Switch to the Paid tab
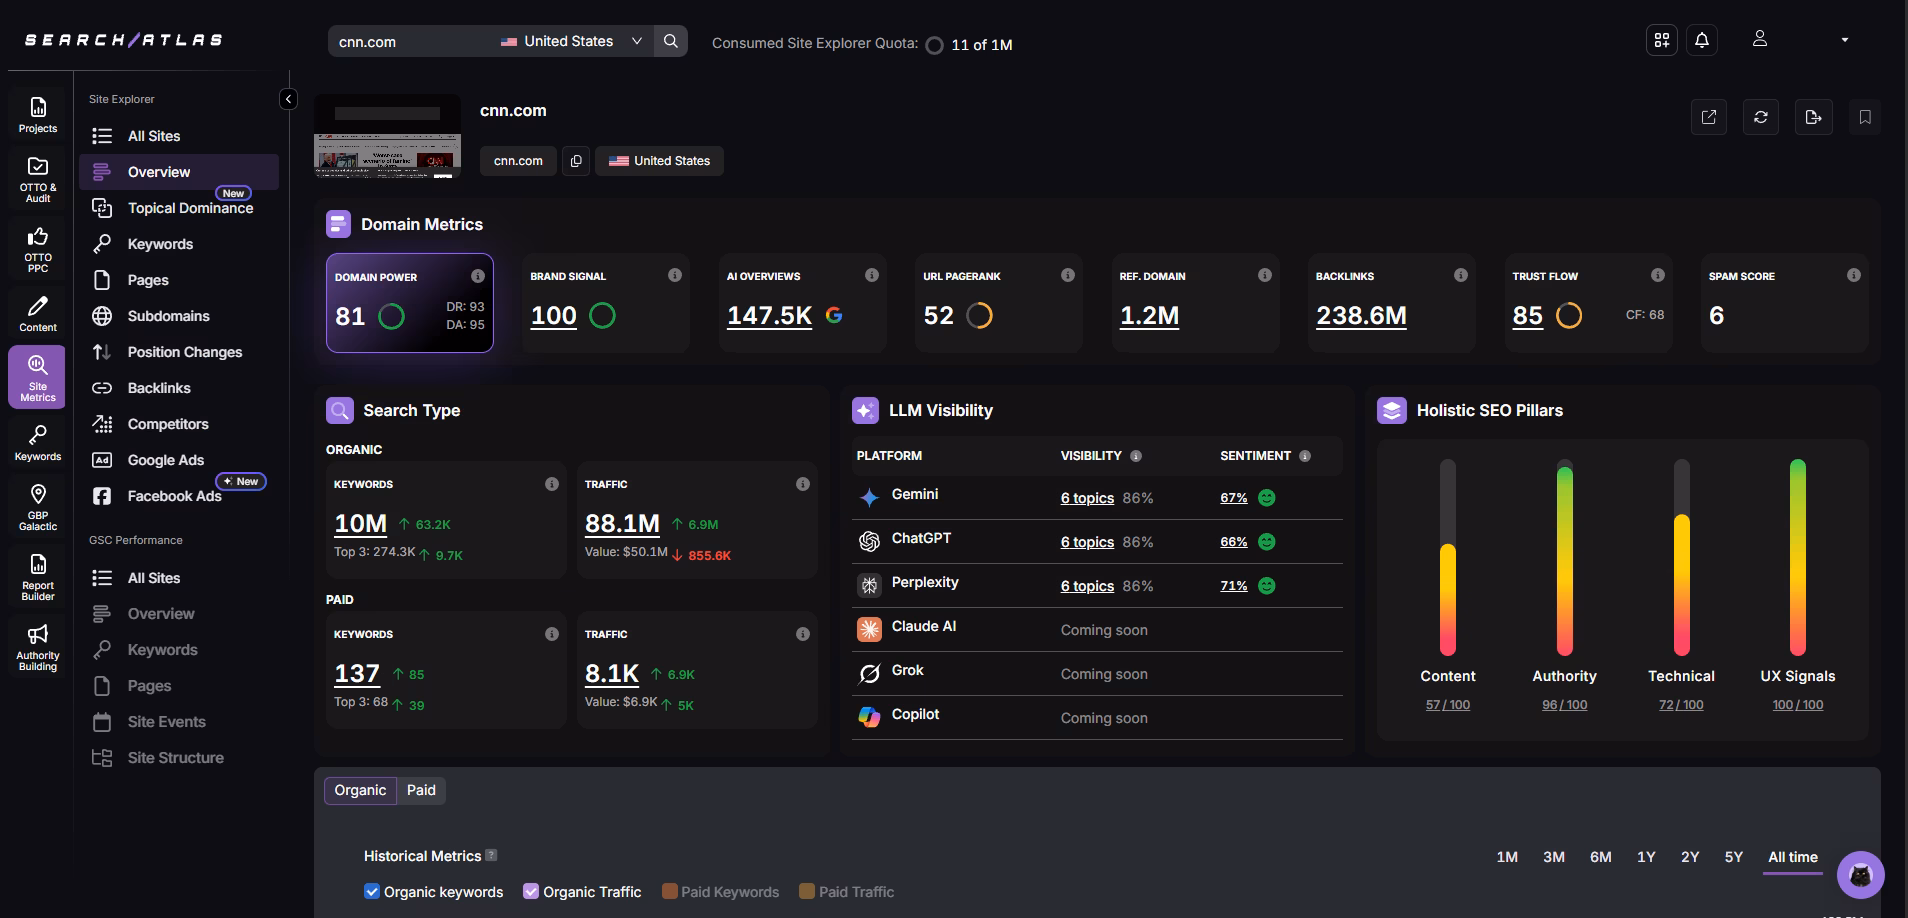The height and width of the screenshot is (918, 1908). (421, 790)
